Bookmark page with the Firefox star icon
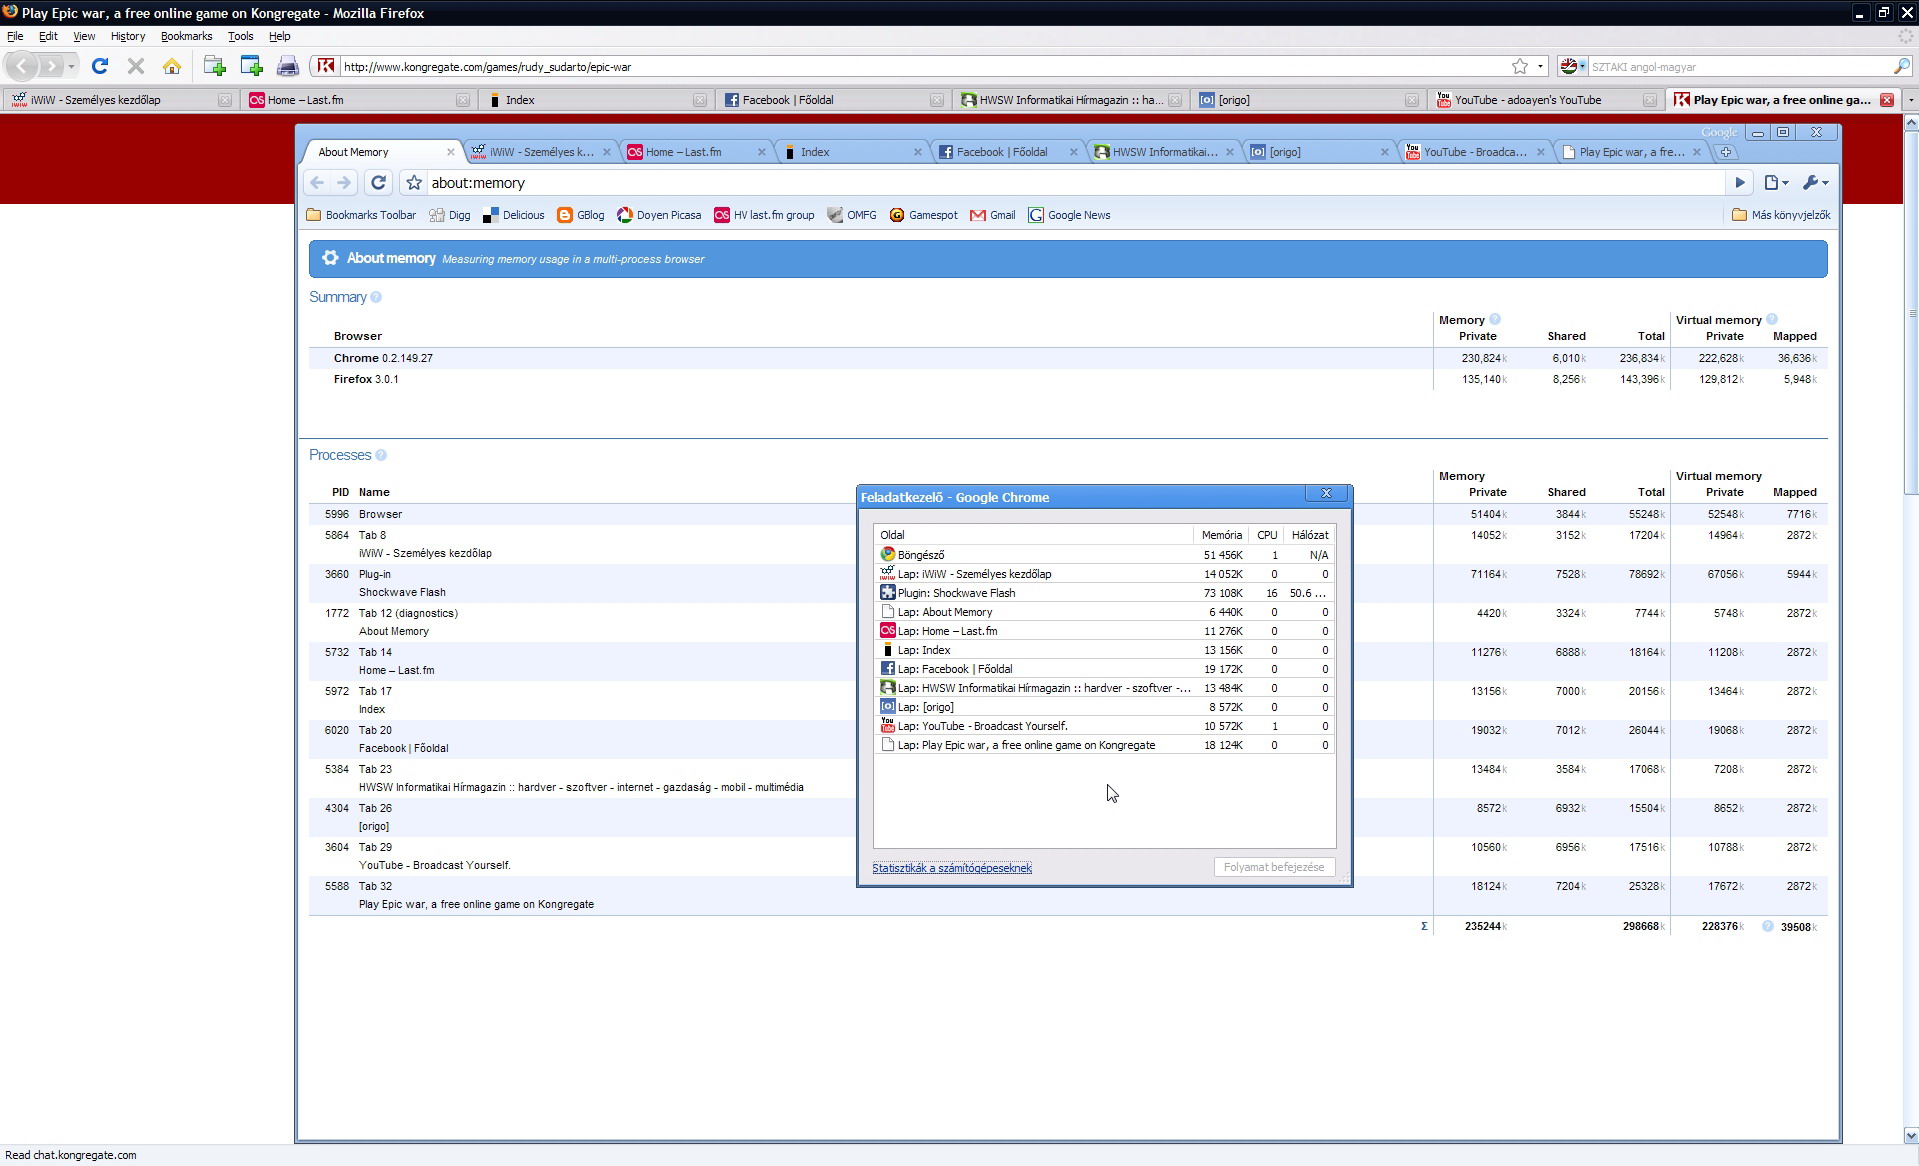The height and width of the screenshot is (1166, 1919). 1520,66
